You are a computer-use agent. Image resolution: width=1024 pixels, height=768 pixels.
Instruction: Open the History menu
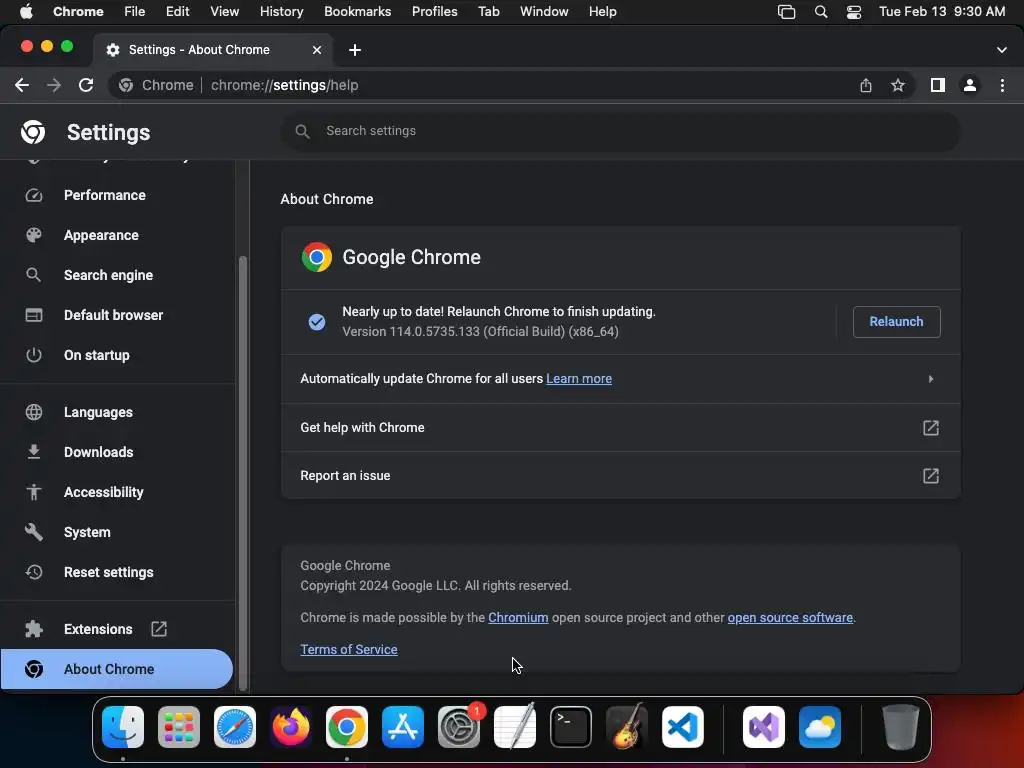coord(281,12)
